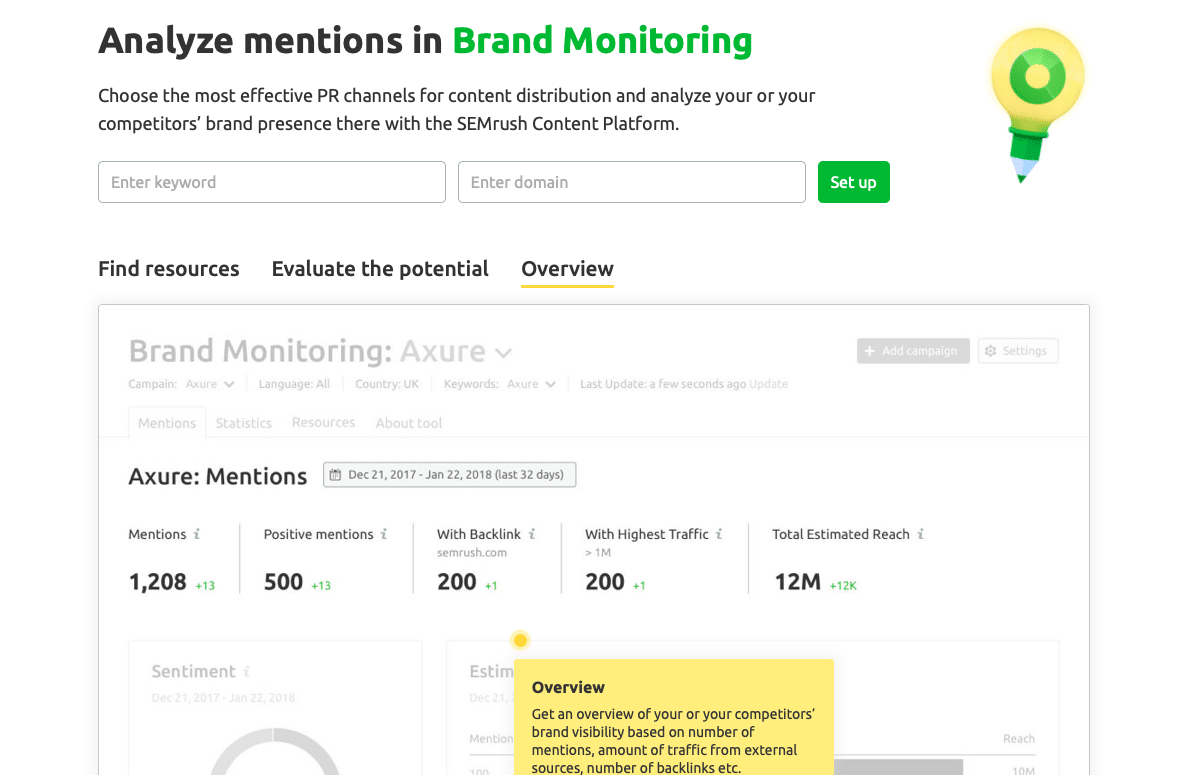The height and width of the screenshot is (775, 1188).
Task: Click the green Set up button
Action: coord(853,182)
